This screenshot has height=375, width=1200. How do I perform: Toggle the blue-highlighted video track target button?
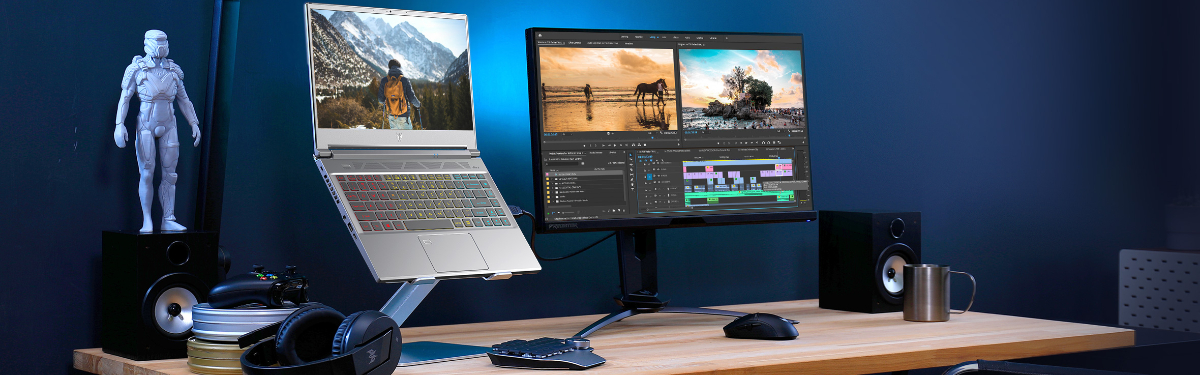point(649,177)
